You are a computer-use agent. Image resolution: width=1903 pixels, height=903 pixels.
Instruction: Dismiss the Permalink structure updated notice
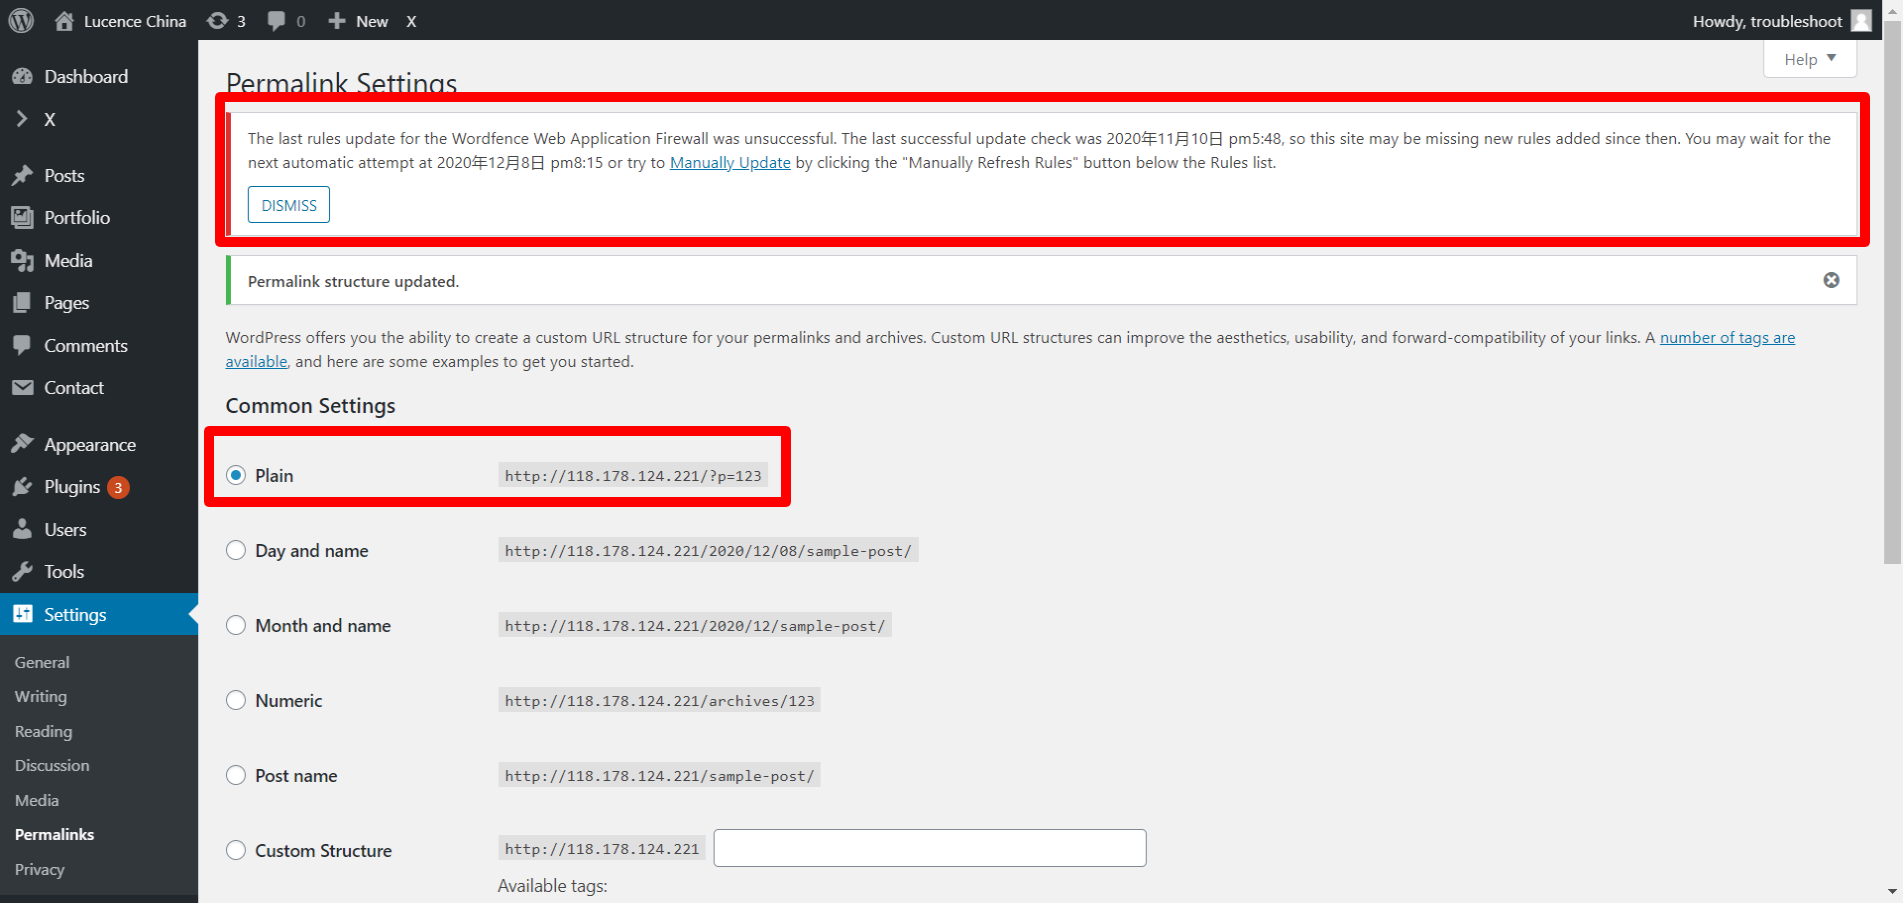click(1831, 280)
